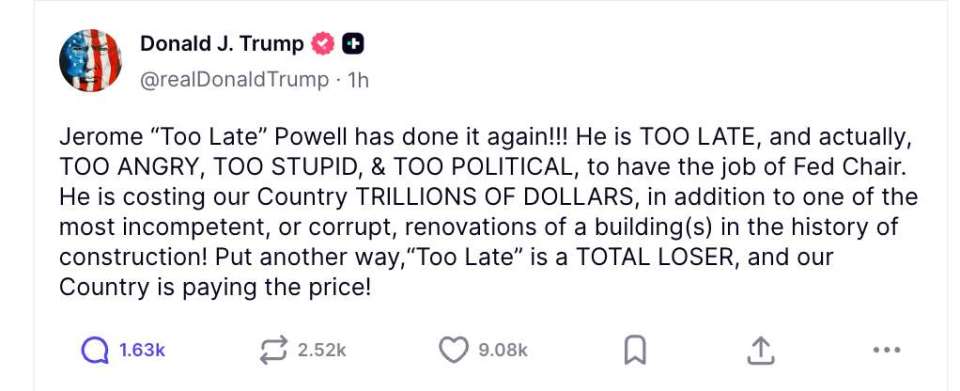Screen dimensions: 960x391
Task: View the 2.52k reposts count
Action: click(322, 351)
